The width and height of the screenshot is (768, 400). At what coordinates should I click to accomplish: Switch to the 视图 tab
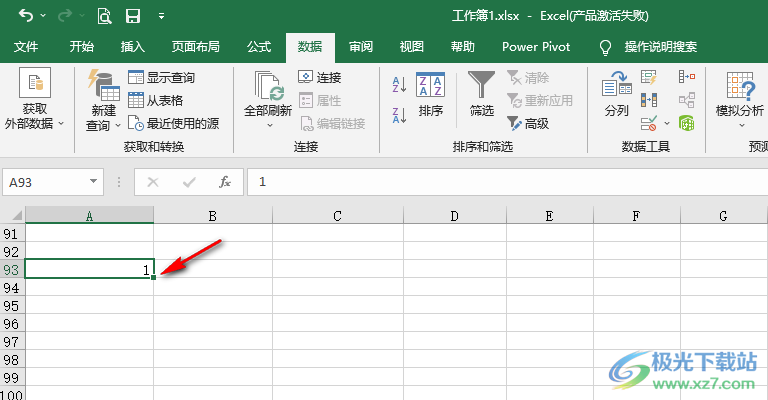coord(411,47)
